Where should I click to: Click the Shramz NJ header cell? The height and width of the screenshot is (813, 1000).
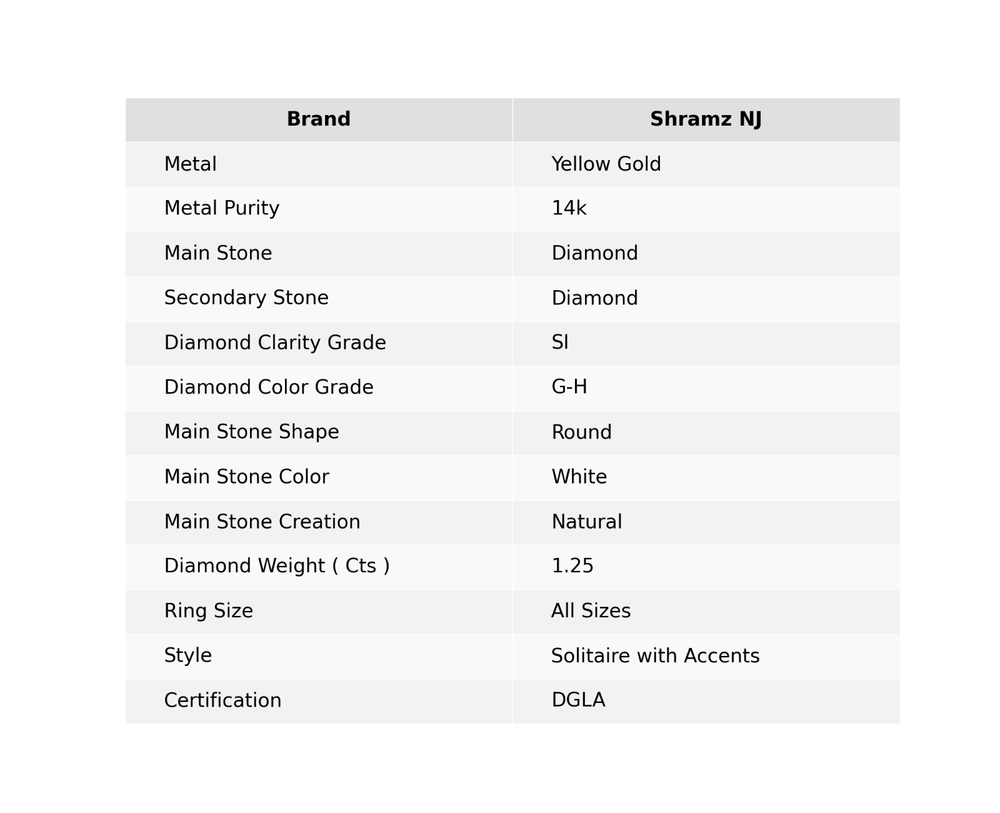(705, 120)
